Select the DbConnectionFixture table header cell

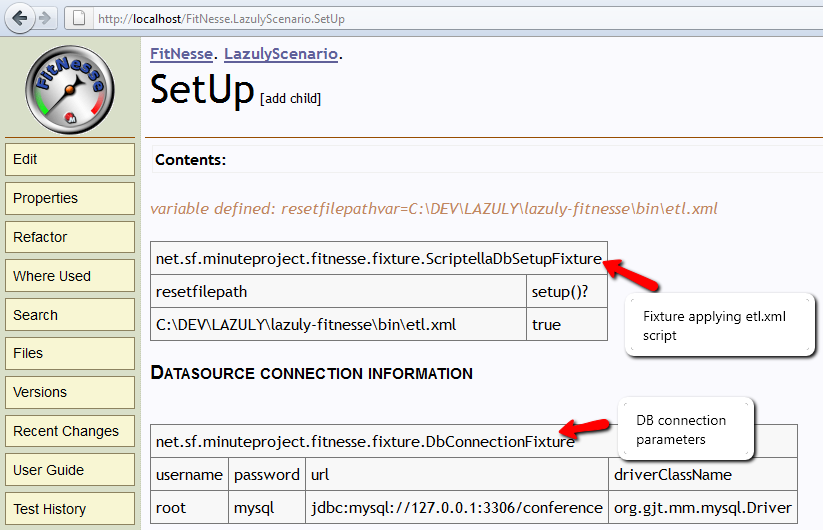[x=473, y=441]
